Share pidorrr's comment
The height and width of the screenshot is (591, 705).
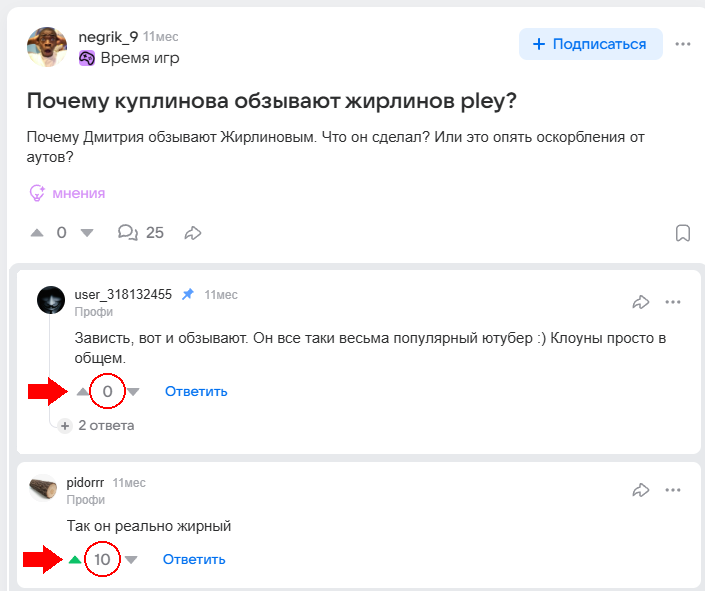tap(641, 490)
